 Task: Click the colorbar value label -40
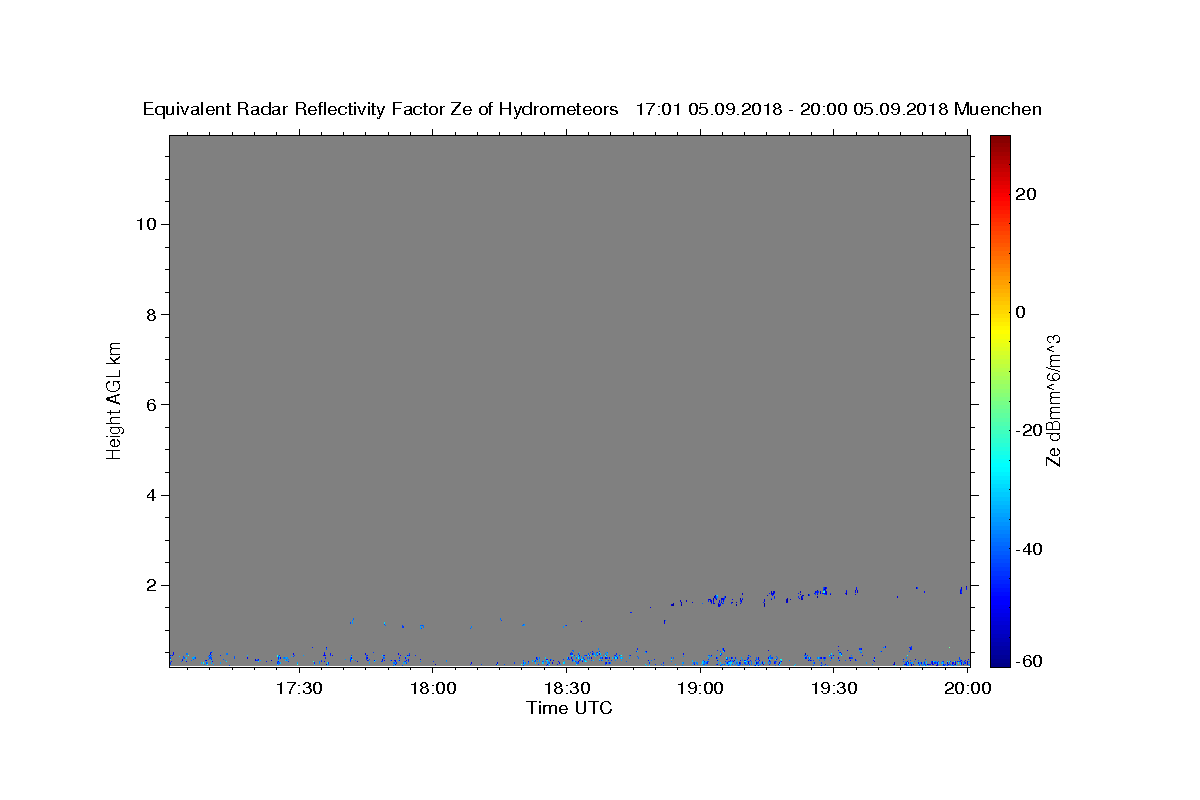1029,549
